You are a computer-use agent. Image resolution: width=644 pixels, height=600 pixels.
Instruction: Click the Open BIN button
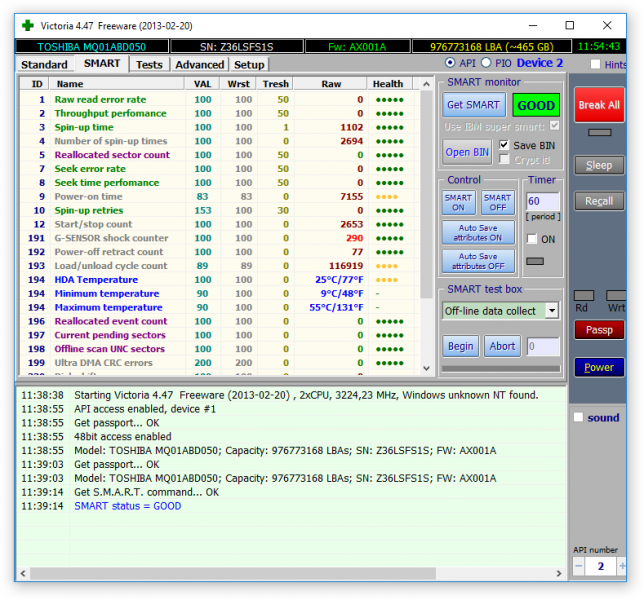[x=467, y=152]
